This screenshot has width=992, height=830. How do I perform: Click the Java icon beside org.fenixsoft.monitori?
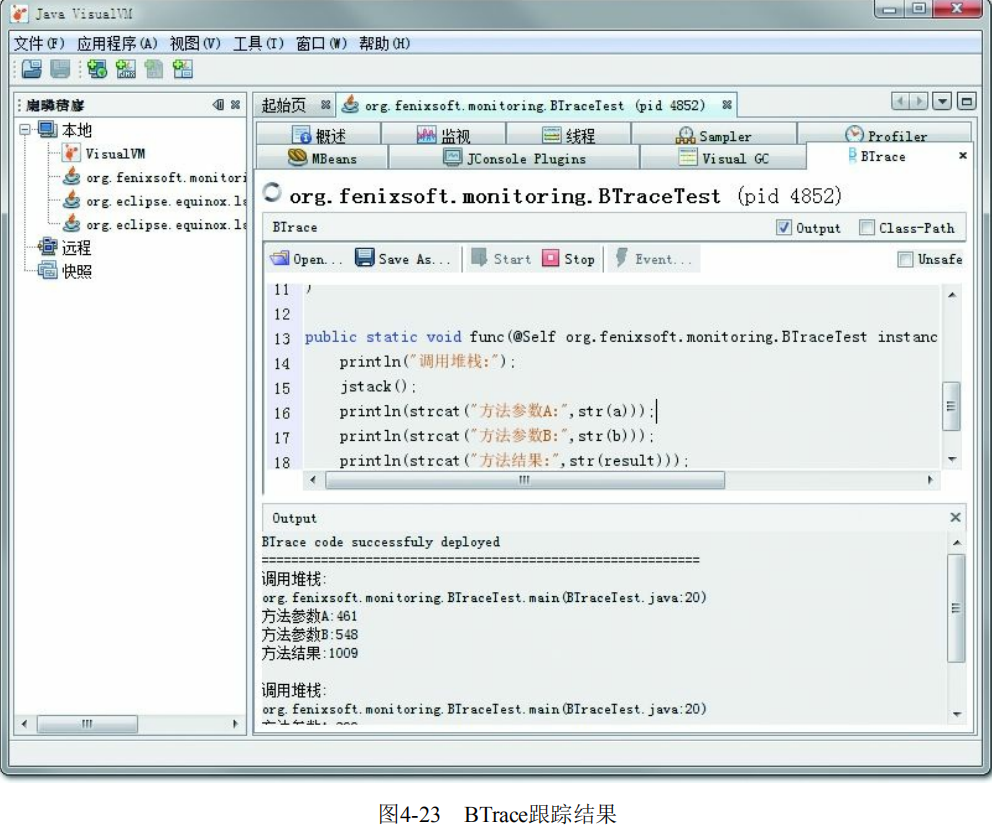71,177
